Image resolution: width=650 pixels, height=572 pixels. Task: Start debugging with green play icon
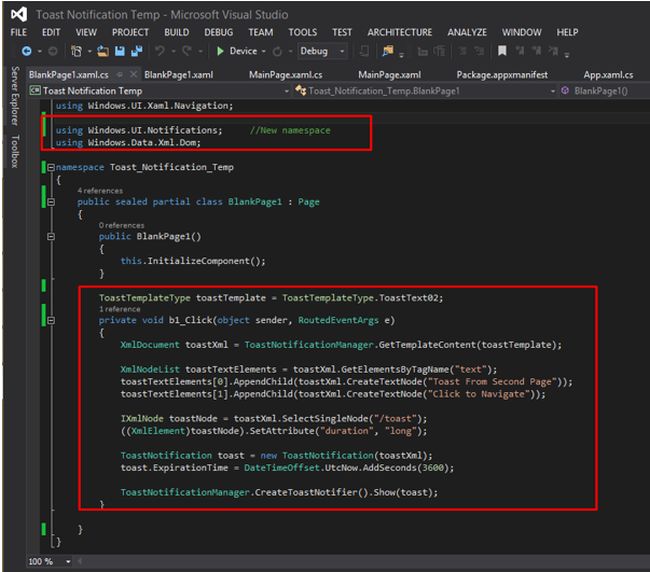point(220,51)
